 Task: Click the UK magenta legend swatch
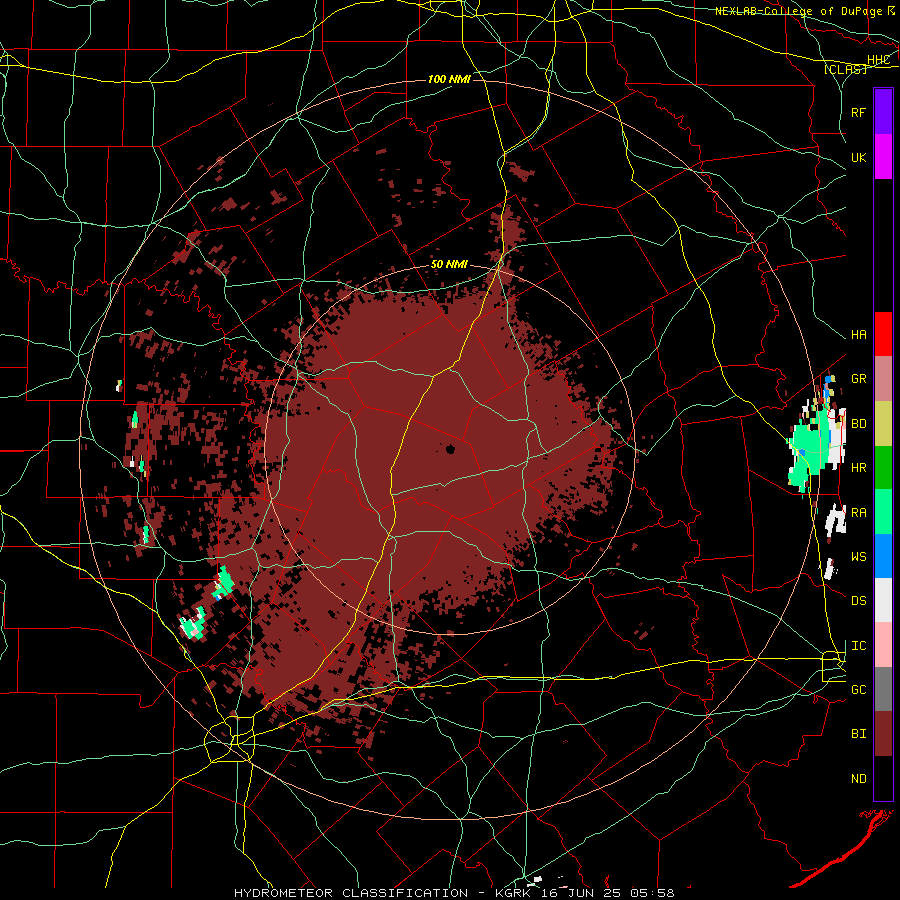(883, 157)
